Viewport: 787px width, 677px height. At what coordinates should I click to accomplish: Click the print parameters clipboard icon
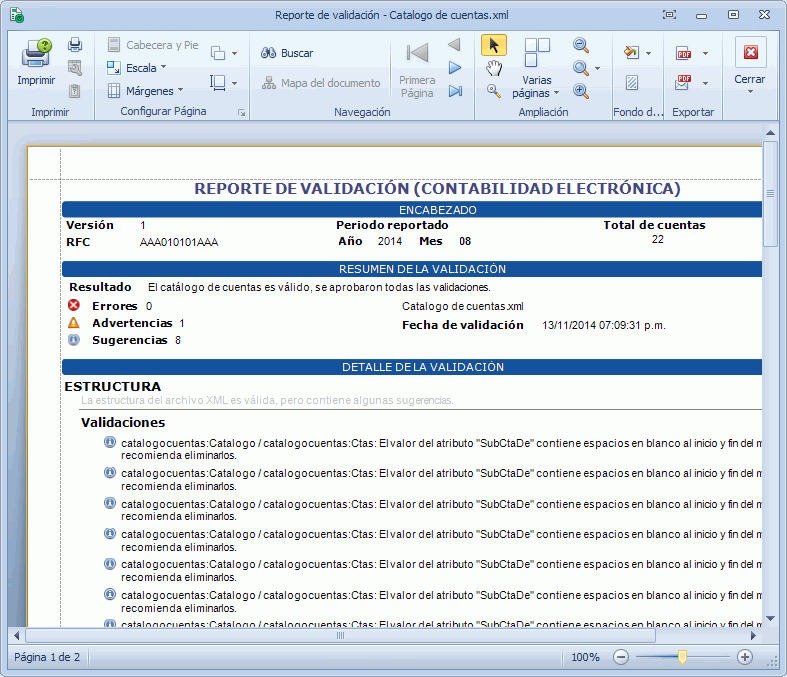(75, 91)
